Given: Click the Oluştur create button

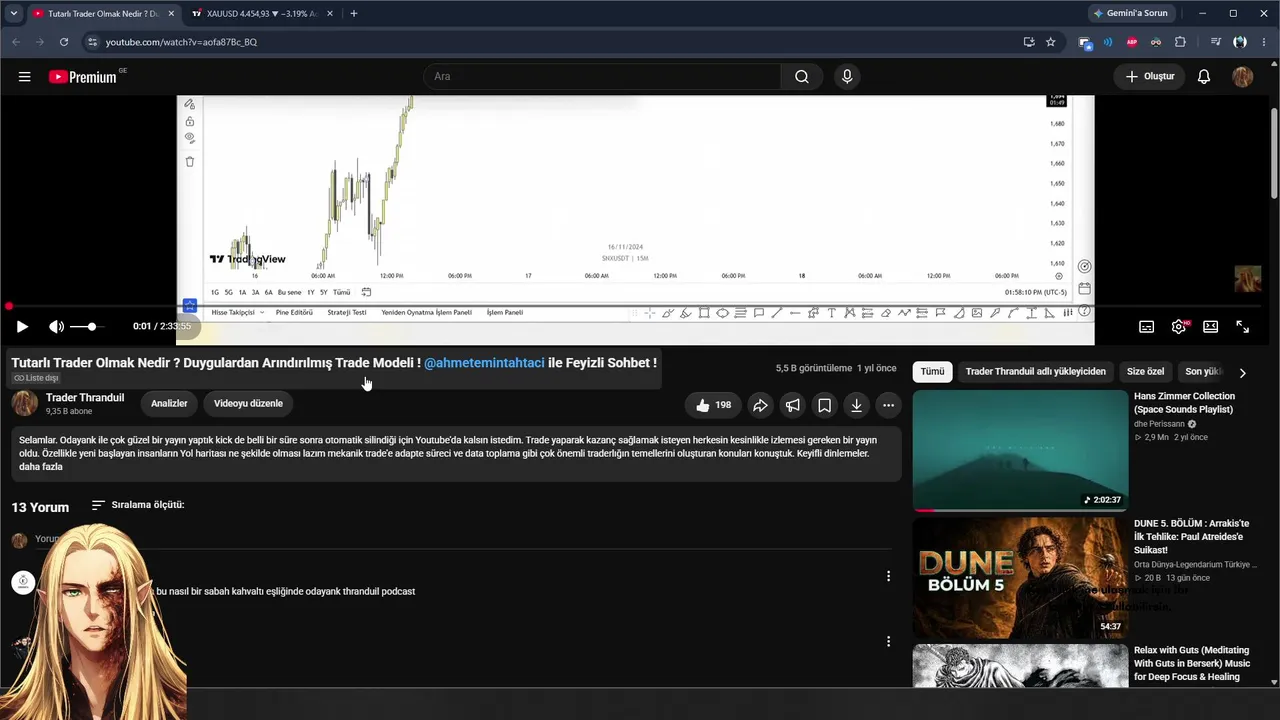Looking at the screenshot, I should coord(1149,77).
